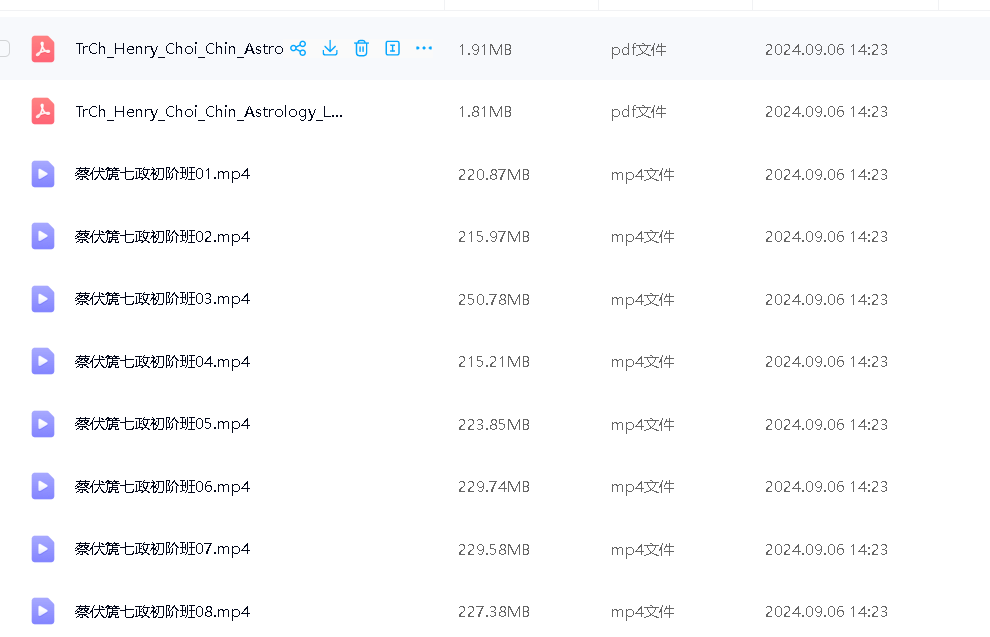
Task: Click the video icon for 蔡伏箎七政初阶班01.mp4
Action: click(42, 174)
